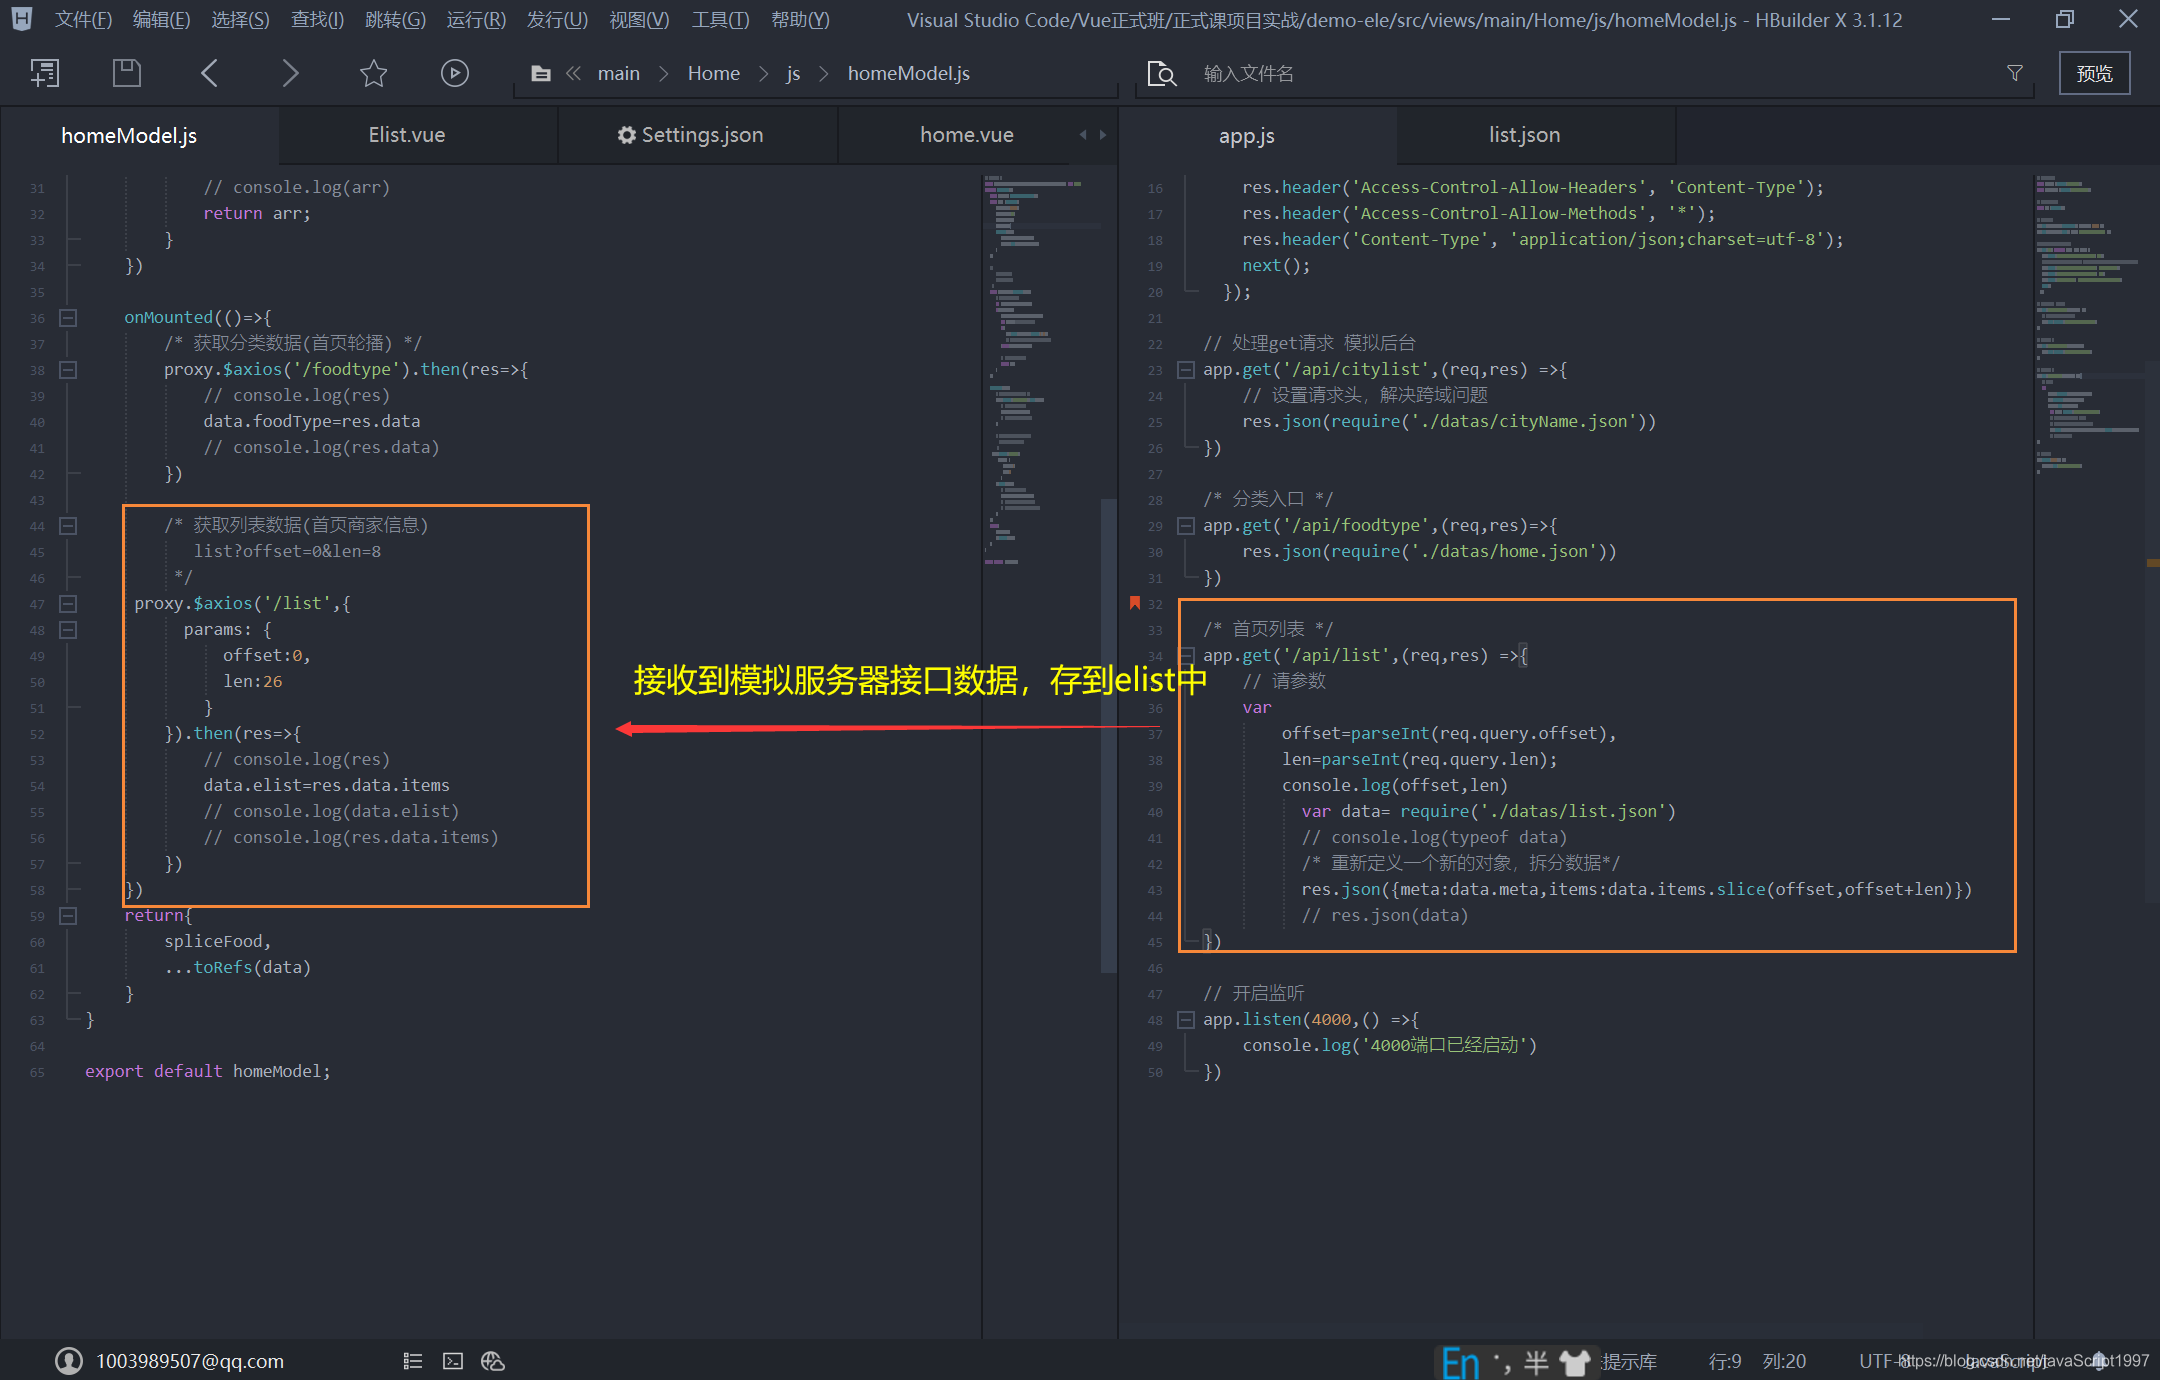Viewport: 2160px width, 1380px height.
Task: Click the list outline icon in status bar
Action: (x=413, y=1361)
